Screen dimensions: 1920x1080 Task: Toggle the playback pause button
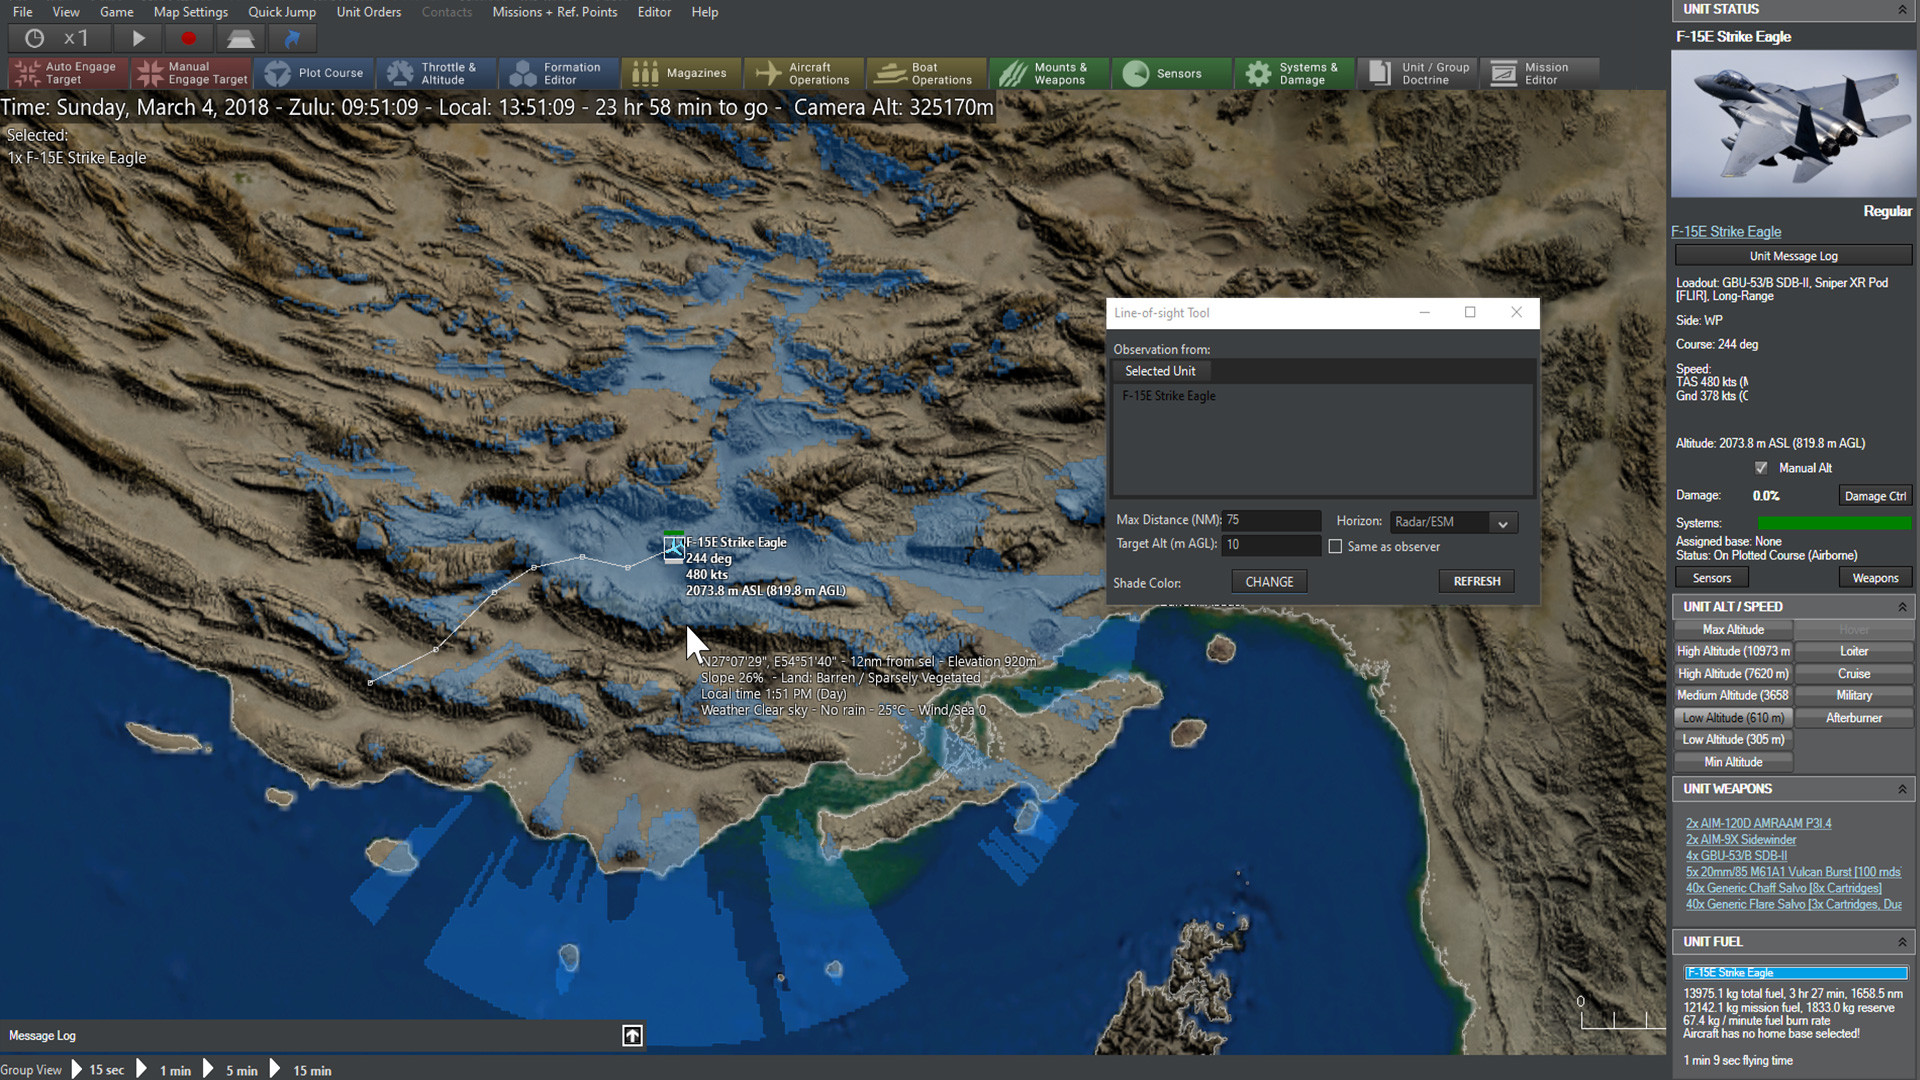(138, 38)
